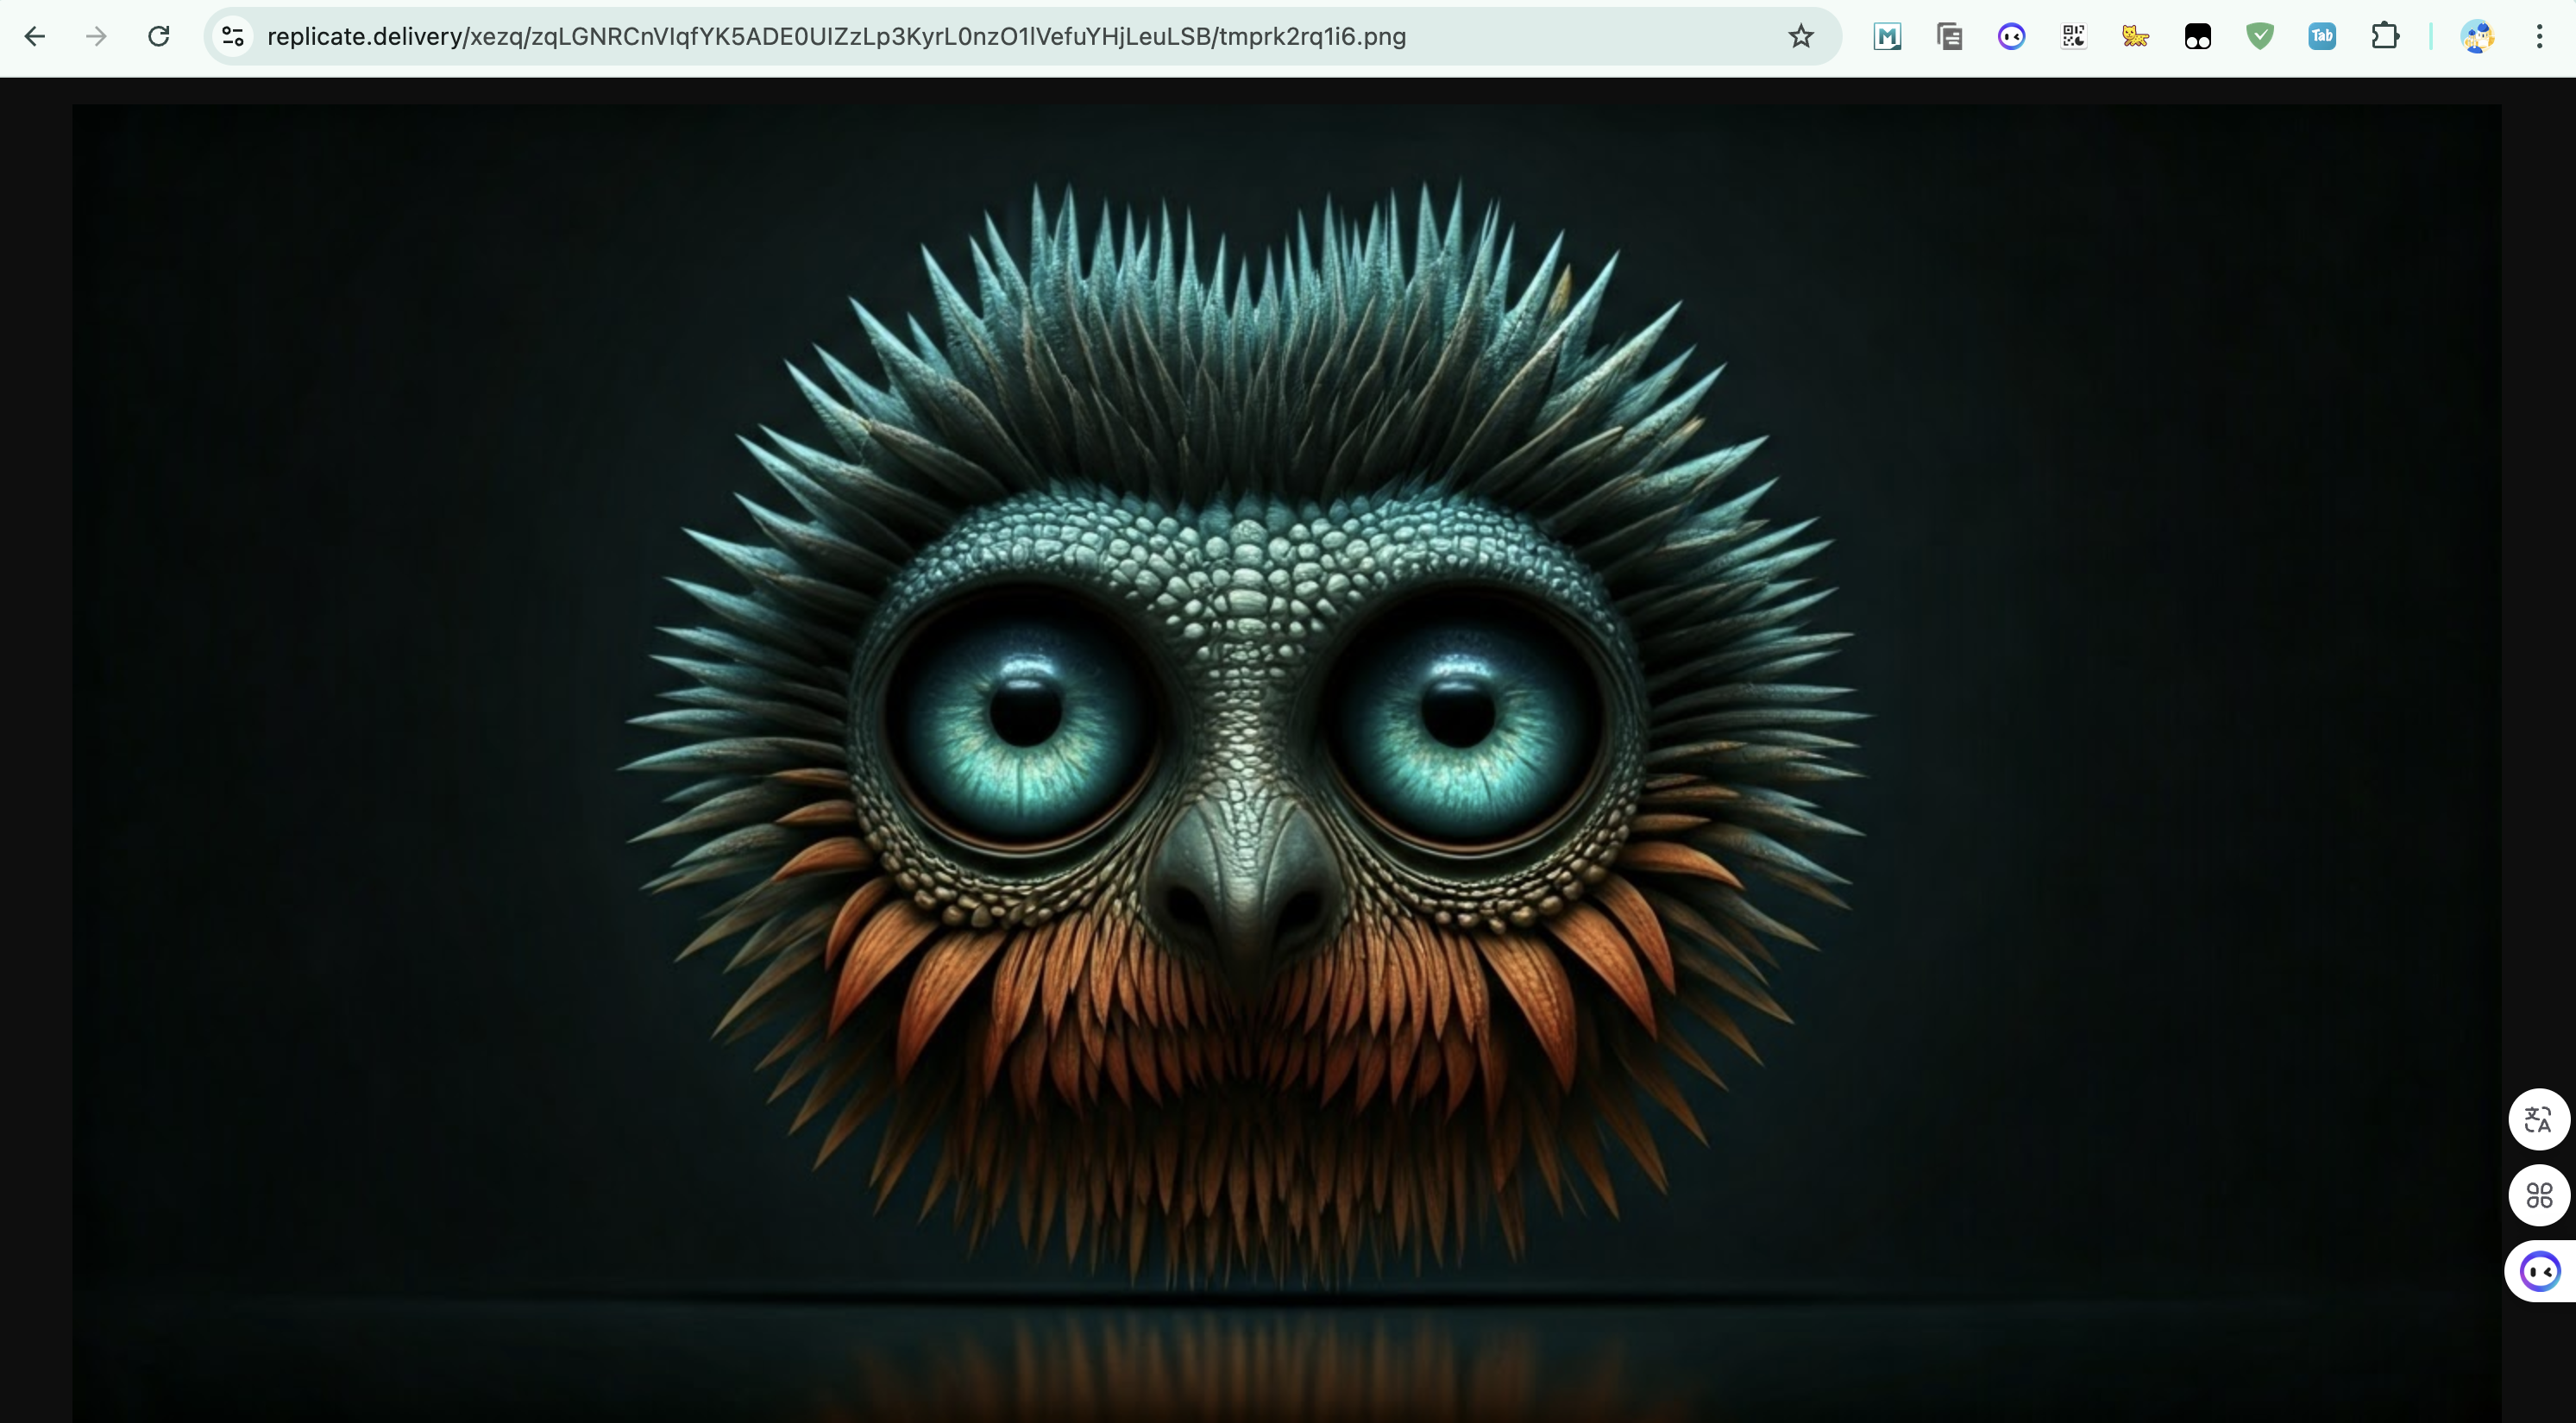Open the Chrome profile avatar menu
Screen dimensions: 2576x1423
(x=2477, y=37)
